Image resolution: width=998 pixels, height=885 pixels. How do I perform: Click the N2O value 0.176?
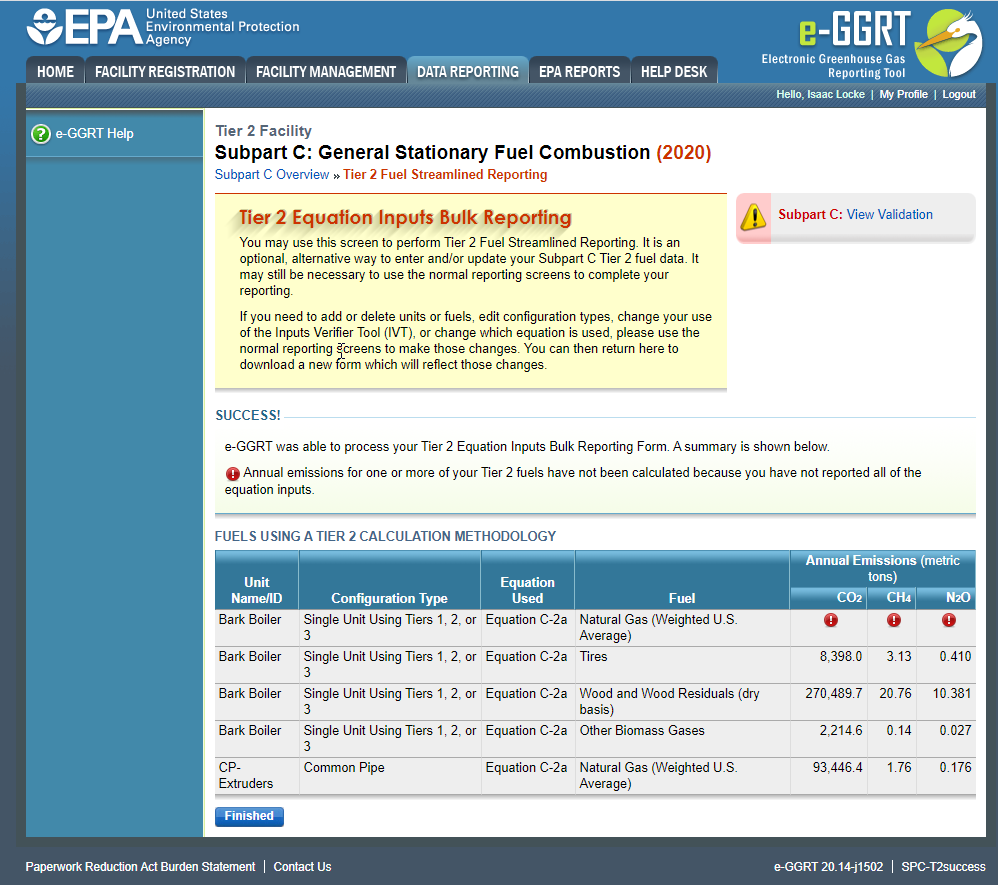(x=955, y=768)
